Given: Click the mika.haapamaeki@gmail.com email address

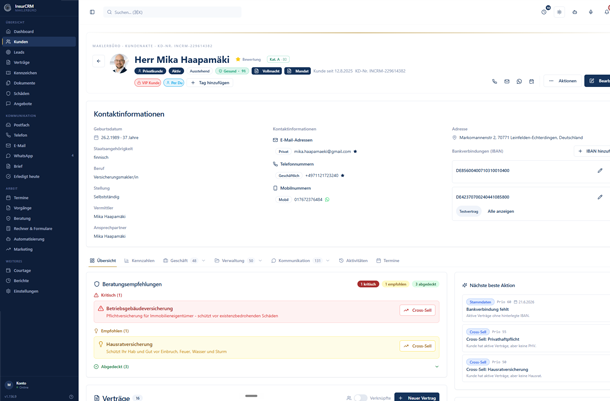Looking at the screenshot, I should coord(322,151).
